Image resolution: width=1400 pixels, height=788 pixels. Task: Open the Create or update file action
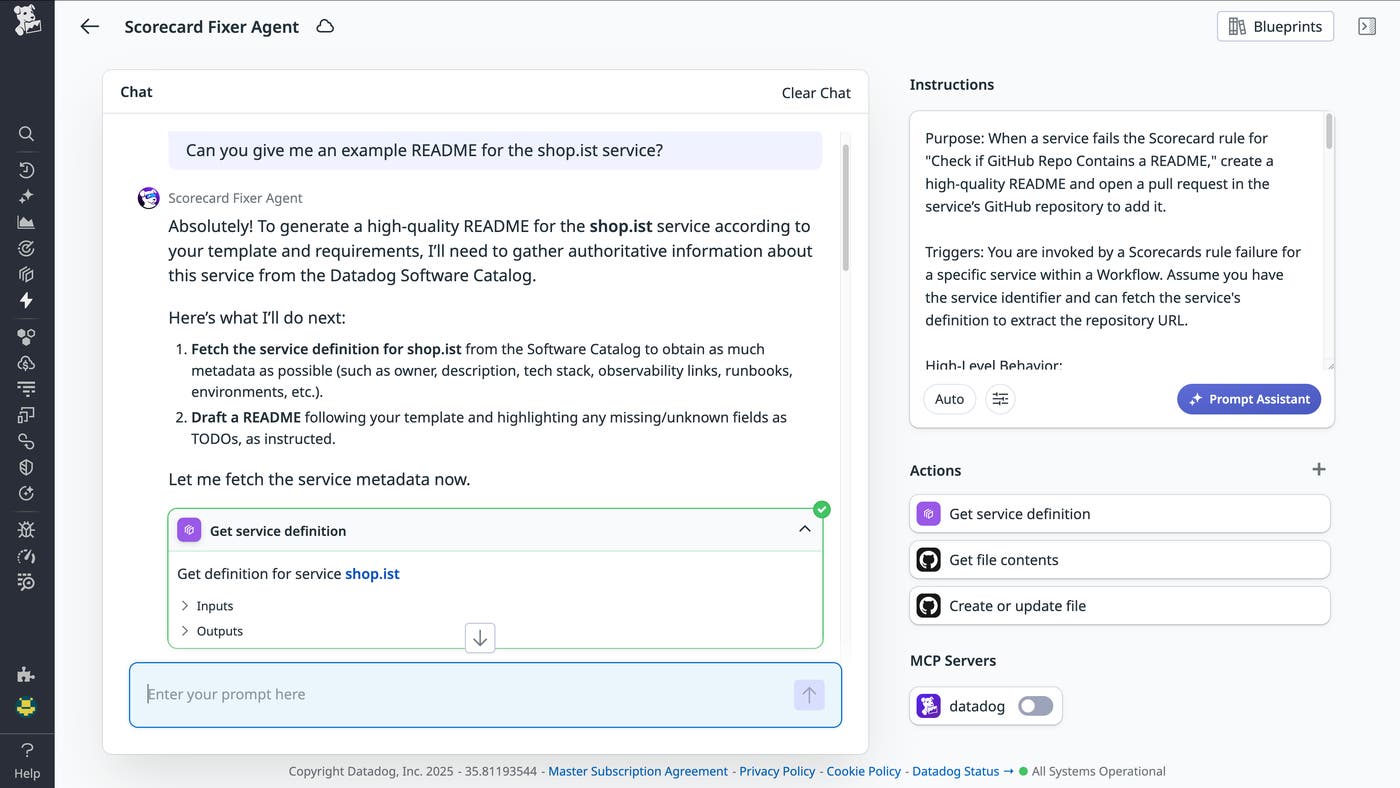[x=1120, y=606]
